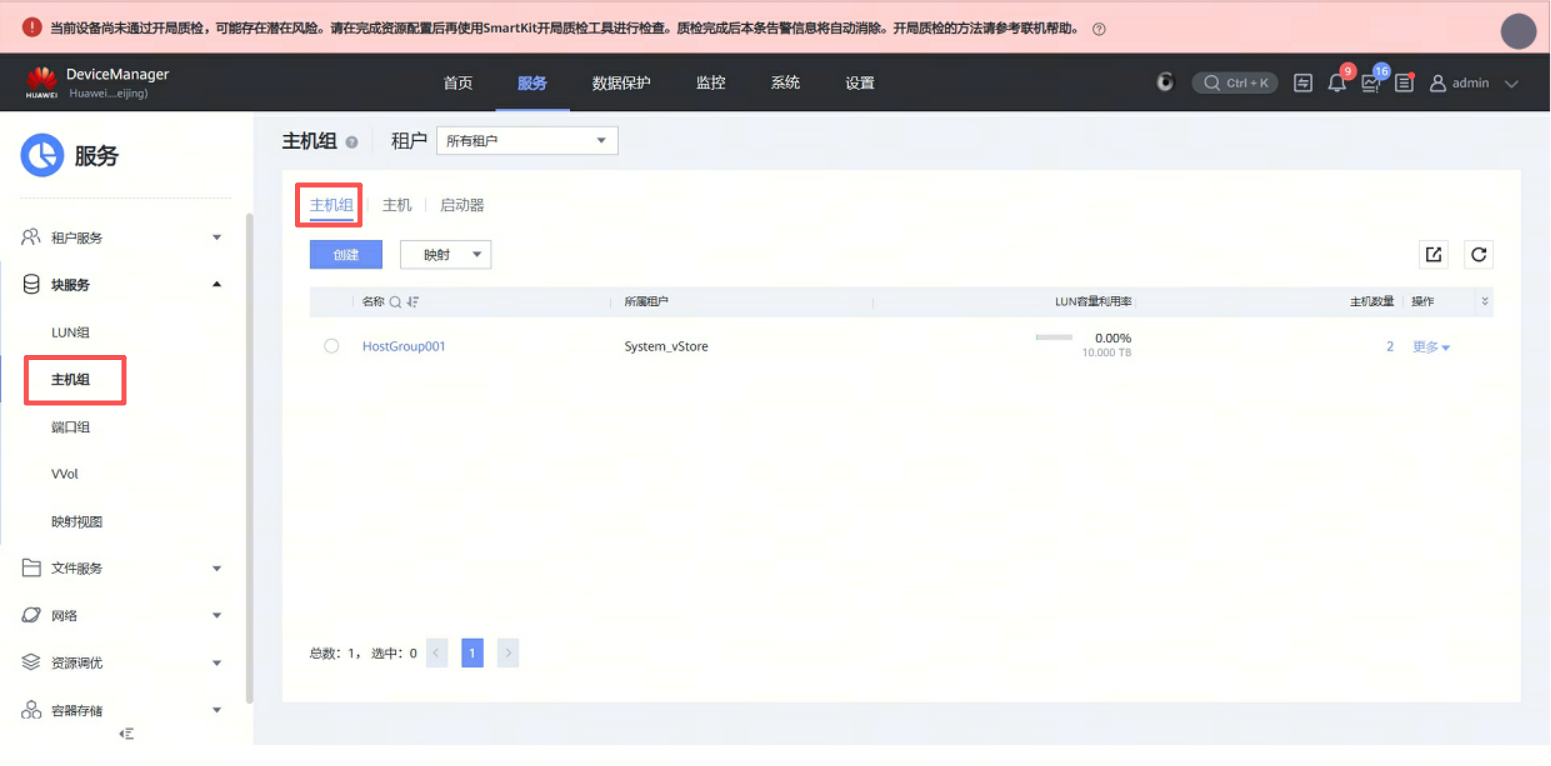Click the sidebar vertical scrollbar

click(x=249, y=458)
